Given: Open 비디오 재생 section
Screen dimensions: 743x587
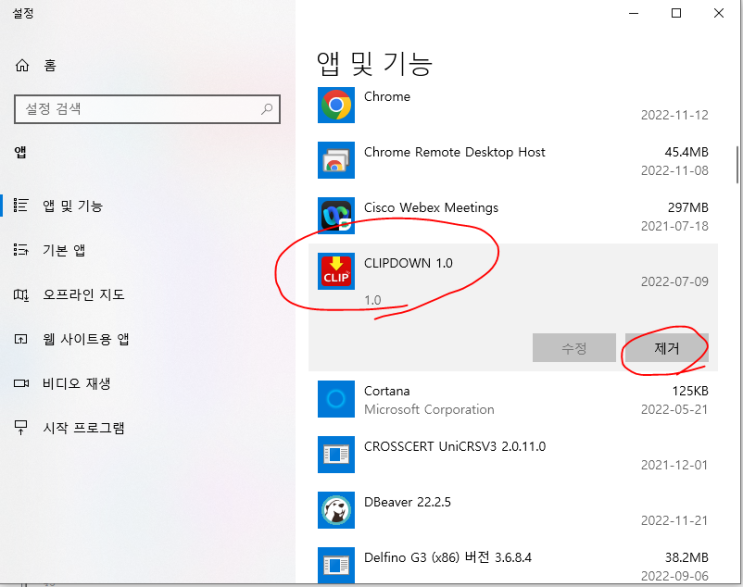Looking at the screenshot, I should click(76, 383).
